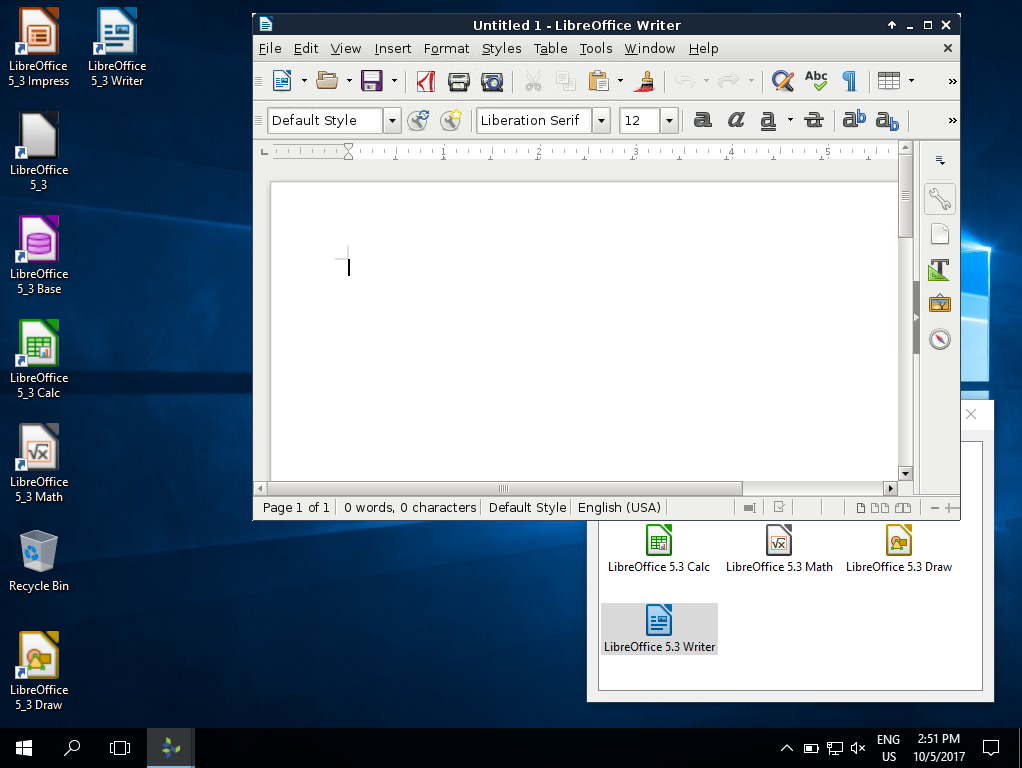Screen dimensions: 1022x768
Task: Open the Liberation Serif font name dropdown
Action: [x=601, y=120]
